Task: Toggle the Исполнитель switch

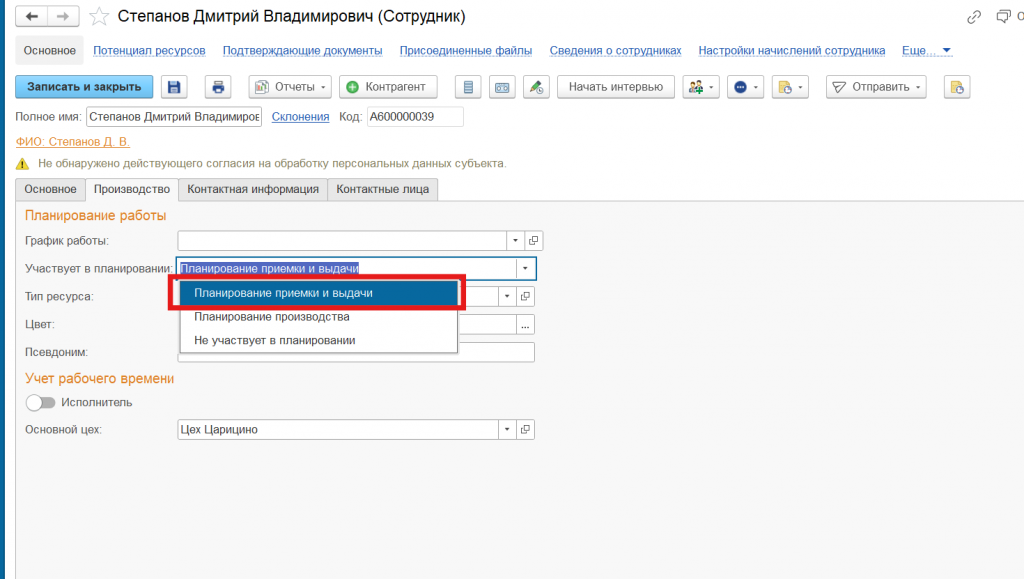Action: click(x=40, y=403)
